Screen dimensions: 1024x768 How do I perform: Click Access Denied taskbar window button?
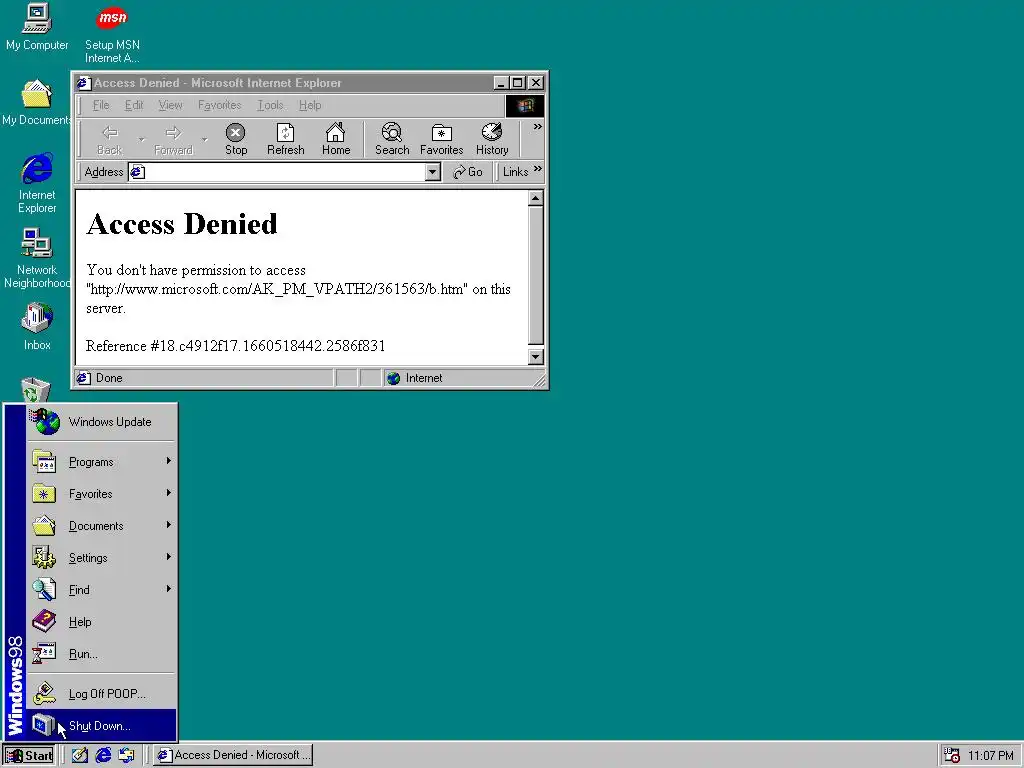coord(233,756)
